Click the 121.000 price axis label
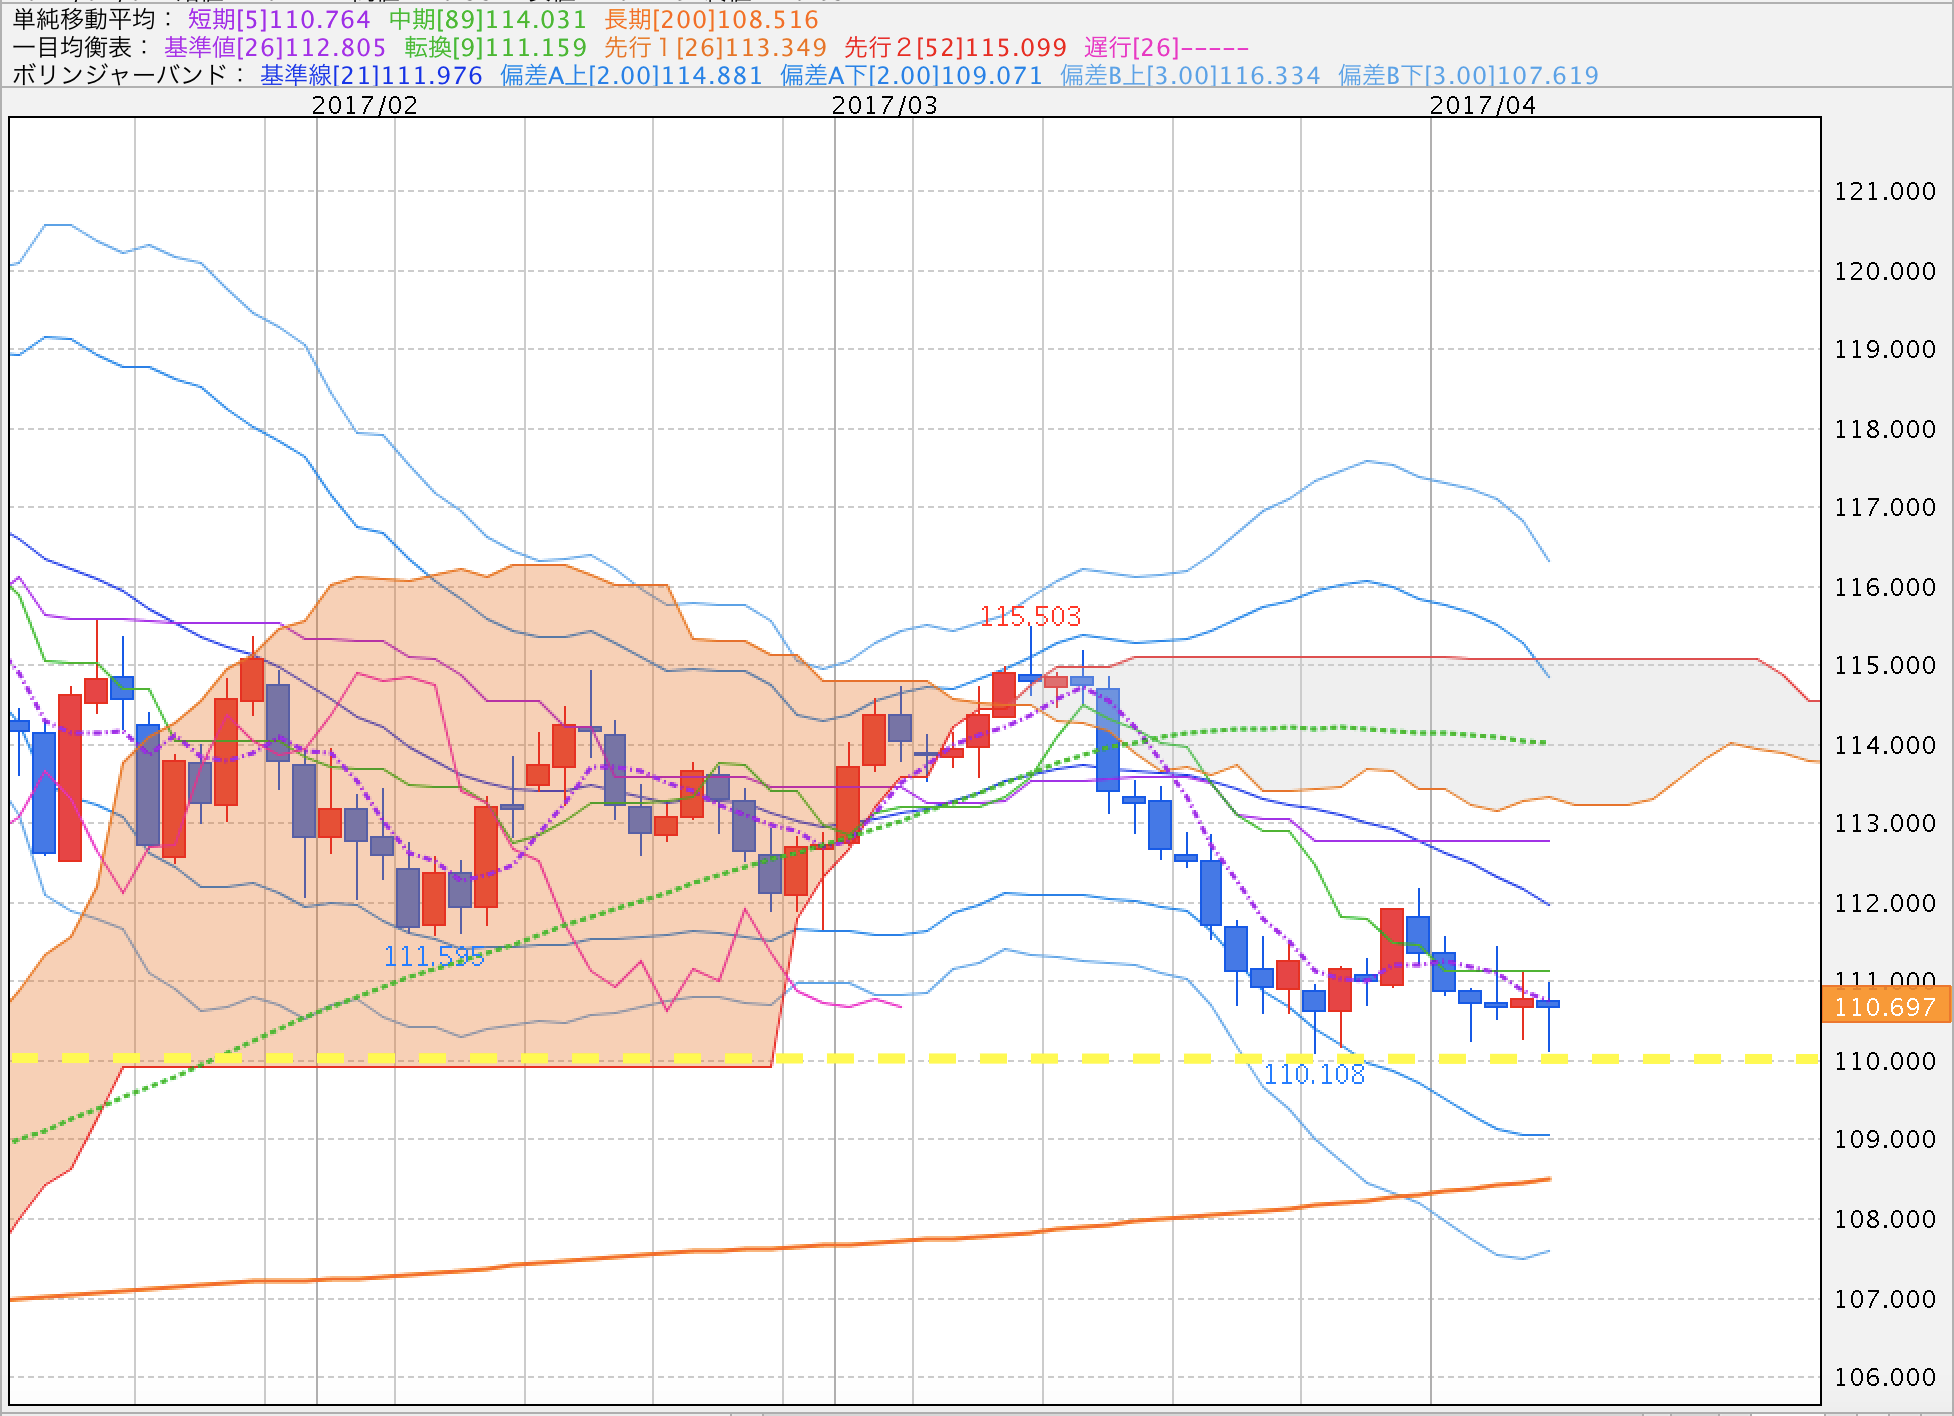The height and width of the screenshot is (1416, 1954). click(x=1884, y=191)
